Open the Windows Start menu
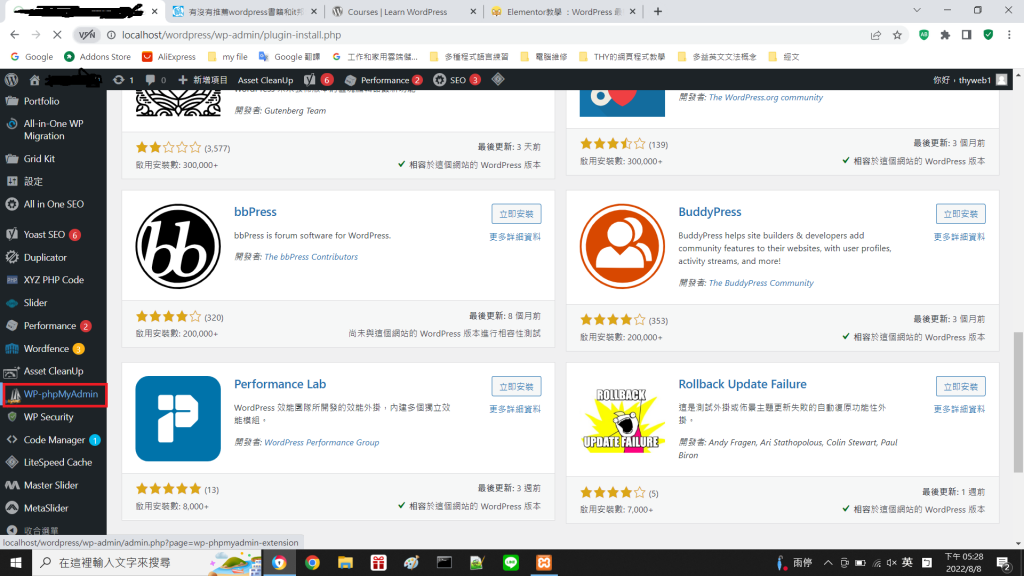The height and width of the screenshot is (576, 1024). click(x=16, y=562)
